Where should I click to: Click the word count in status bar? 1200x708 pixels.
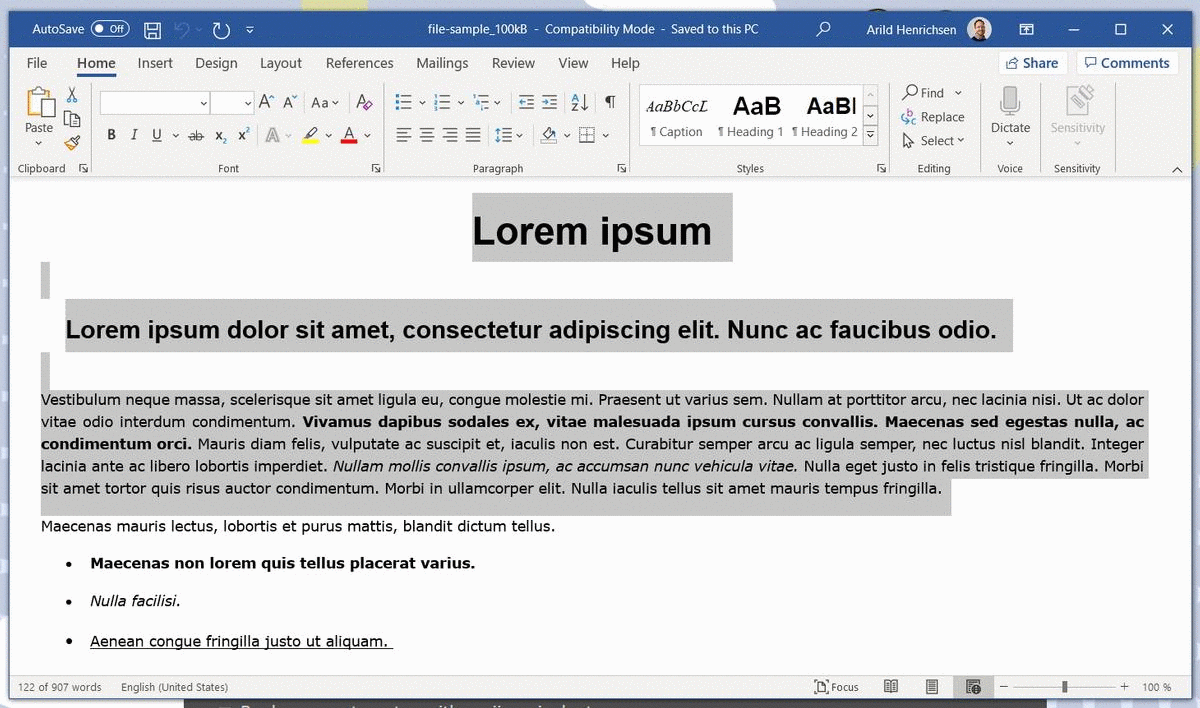58,687
